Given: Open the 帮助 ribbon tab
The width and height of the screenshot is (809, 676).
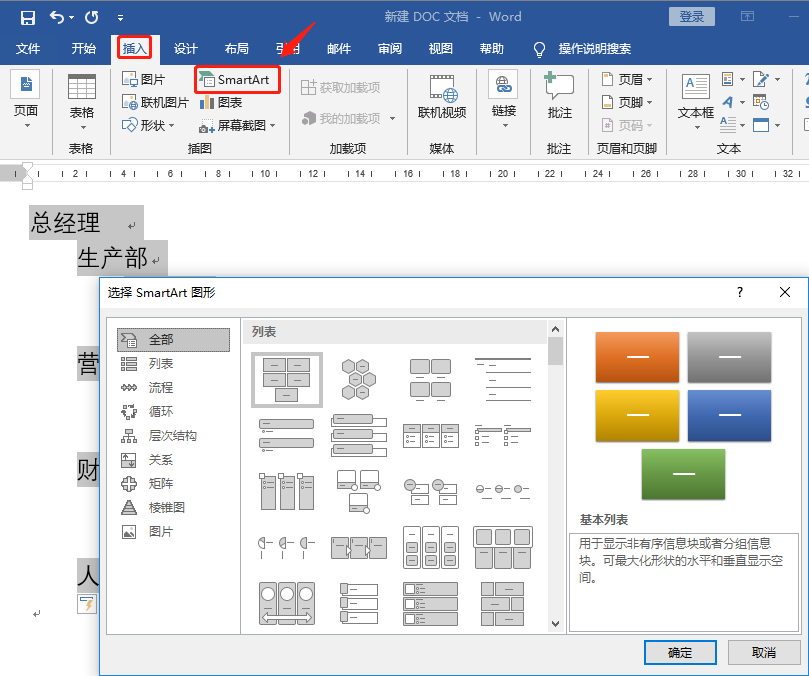Looking at the screenshot, I should tap(492, 49).
